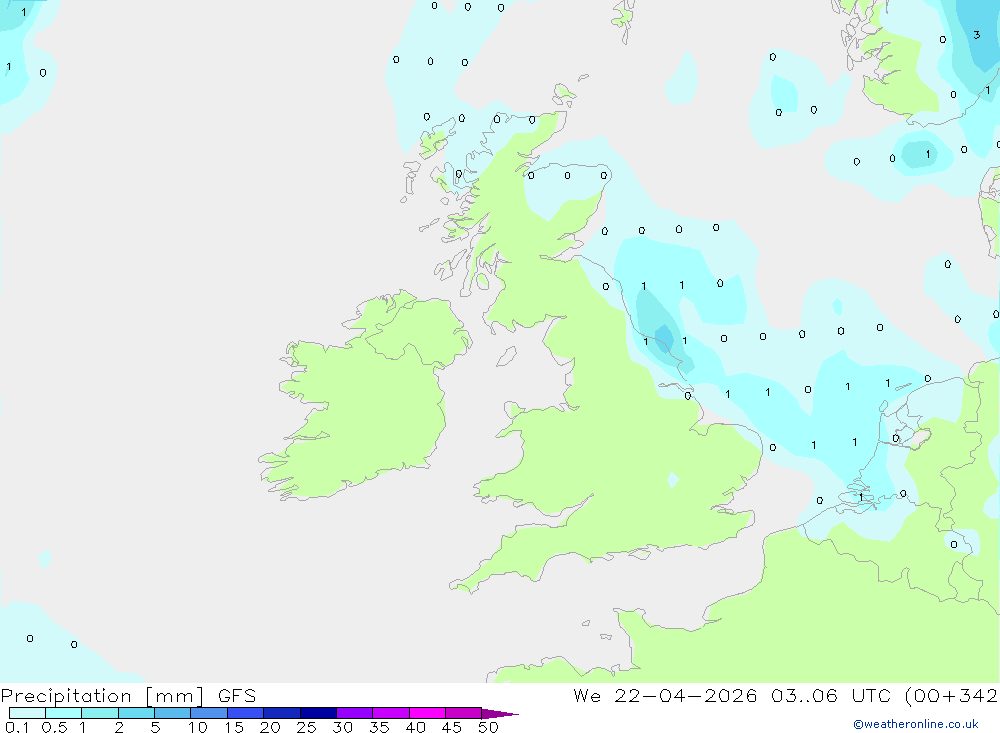Viewport: 1000px width, 733px height.
Task: Click the 35–40 mm legend swatch
Action: pyautogui.click(x=390, y=713)
